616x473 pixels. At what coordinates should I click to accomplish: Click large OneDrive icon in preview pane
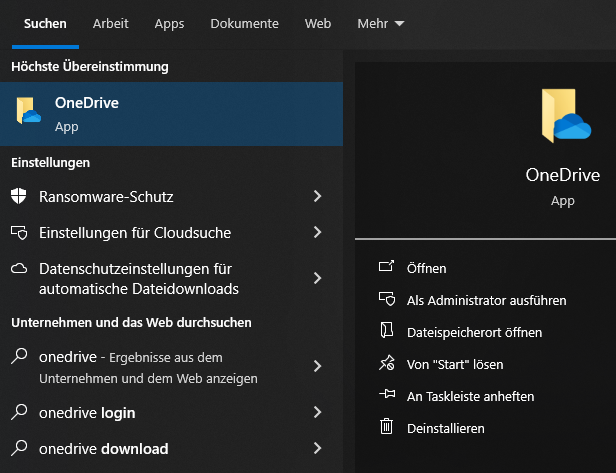[566, 116]
